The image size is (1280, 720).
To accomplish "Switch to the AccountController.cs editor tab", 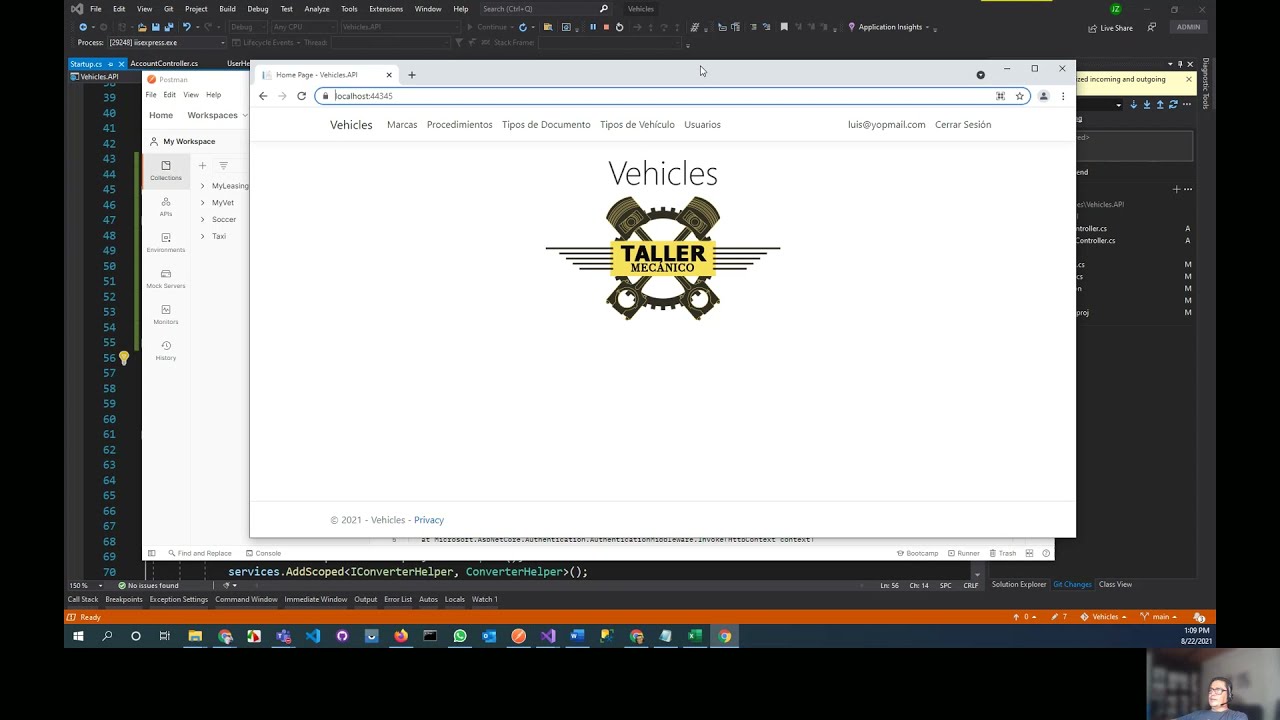I will (x=164, y=63).
